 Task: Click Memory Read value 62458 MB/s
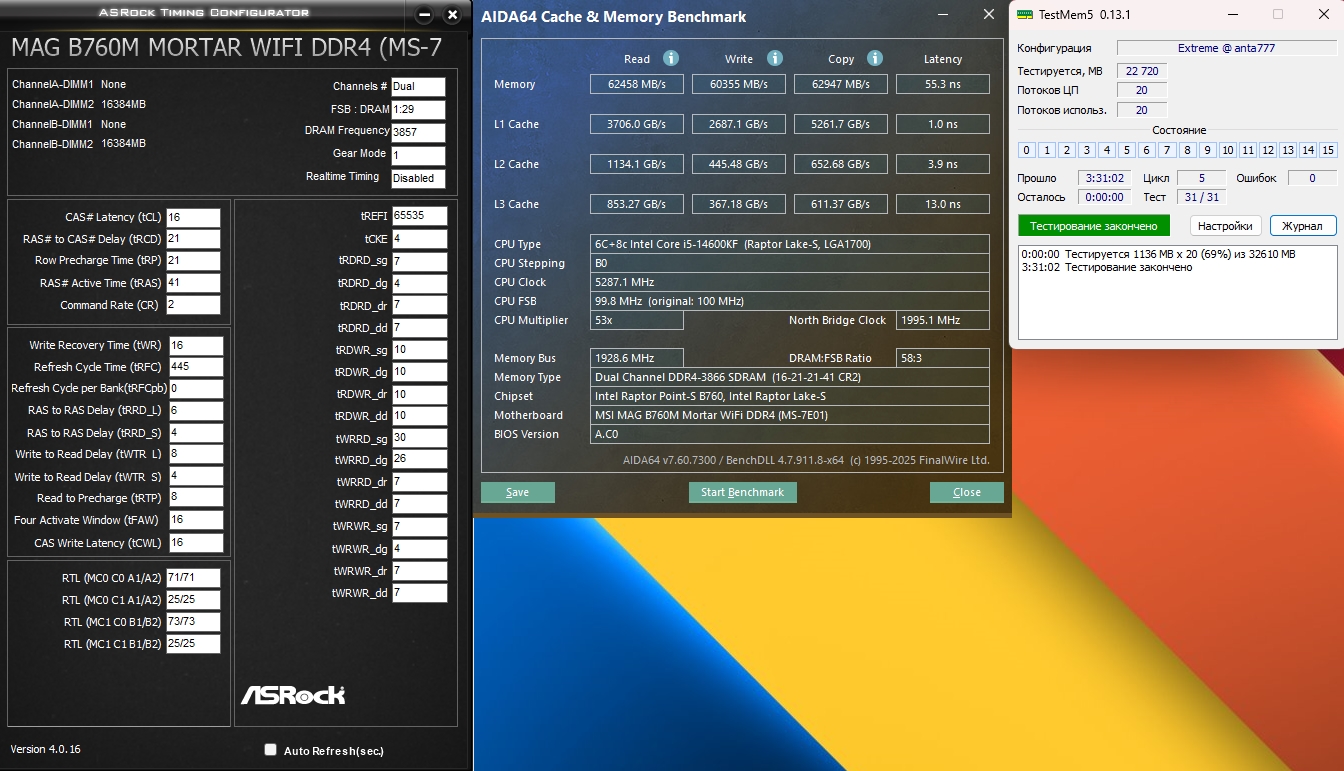click(x=637, y=84)
